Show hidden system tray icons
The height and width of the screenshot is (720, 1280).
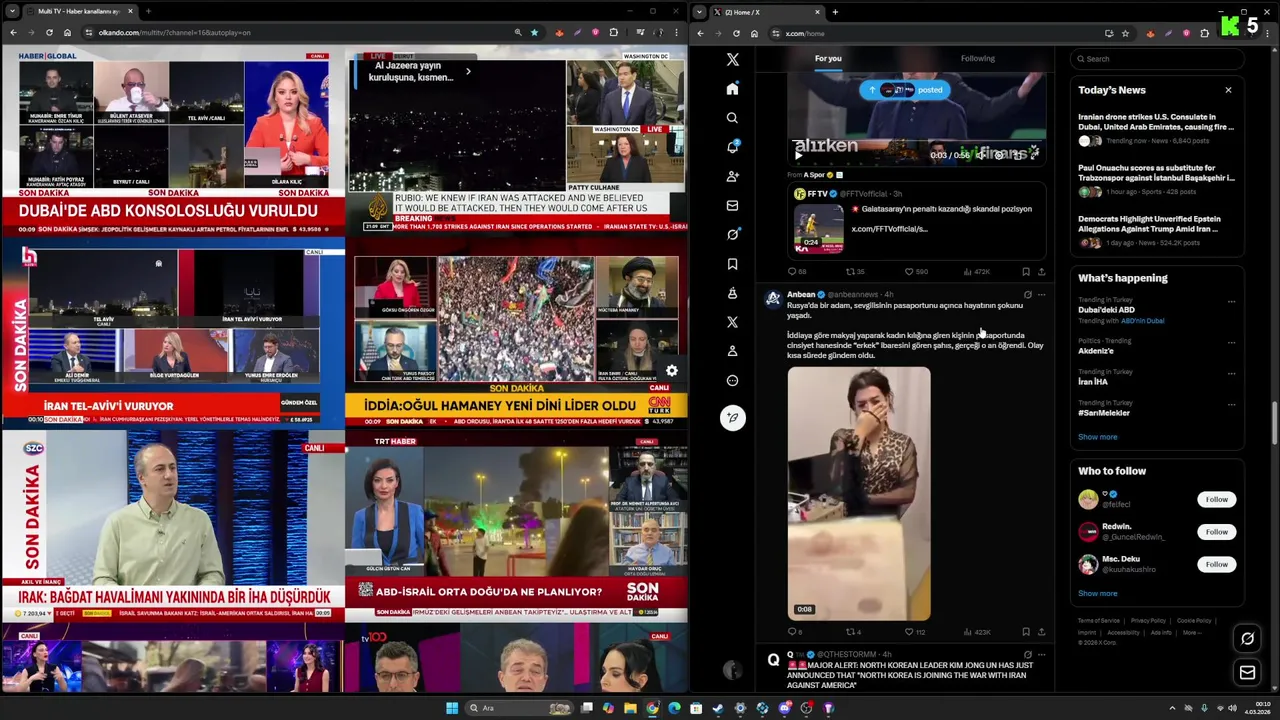tap(1172, 708)
